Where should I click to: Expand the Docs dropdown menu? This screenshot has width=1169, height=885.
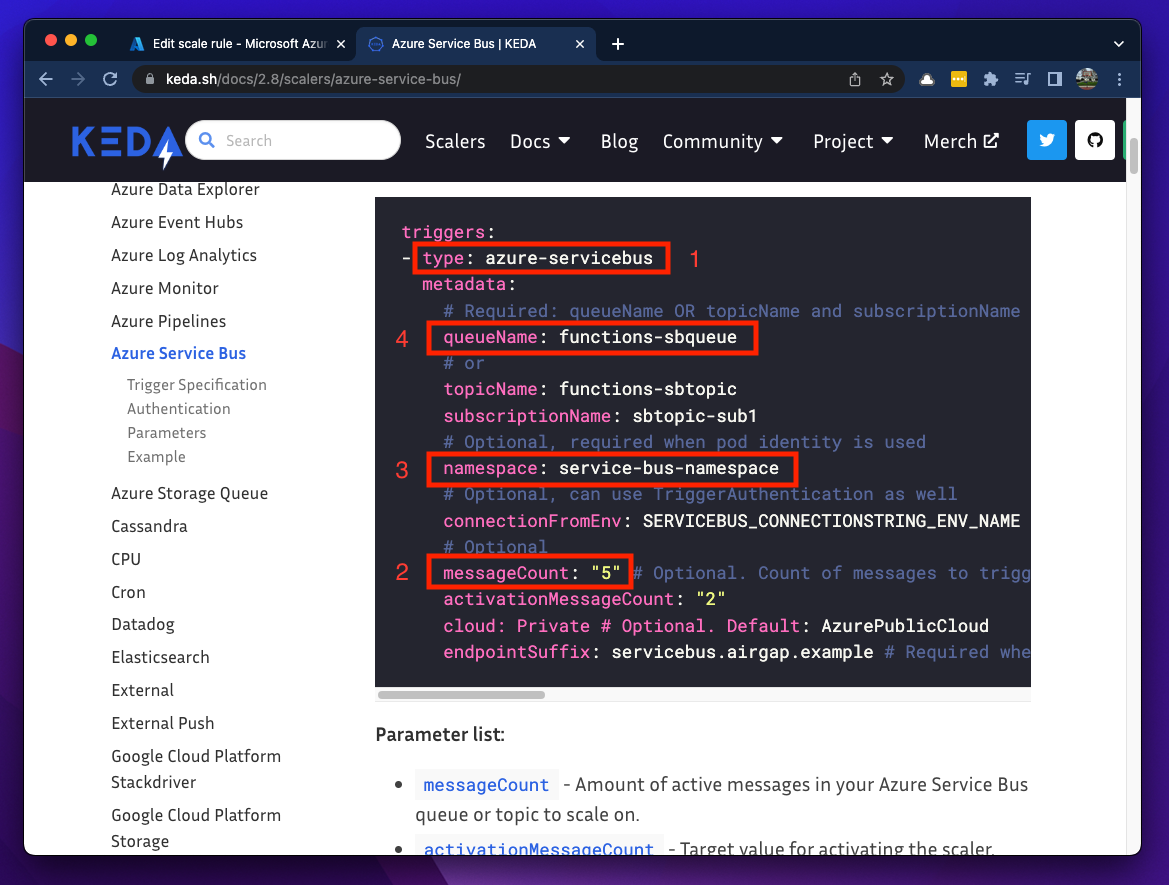click(540, 142)
